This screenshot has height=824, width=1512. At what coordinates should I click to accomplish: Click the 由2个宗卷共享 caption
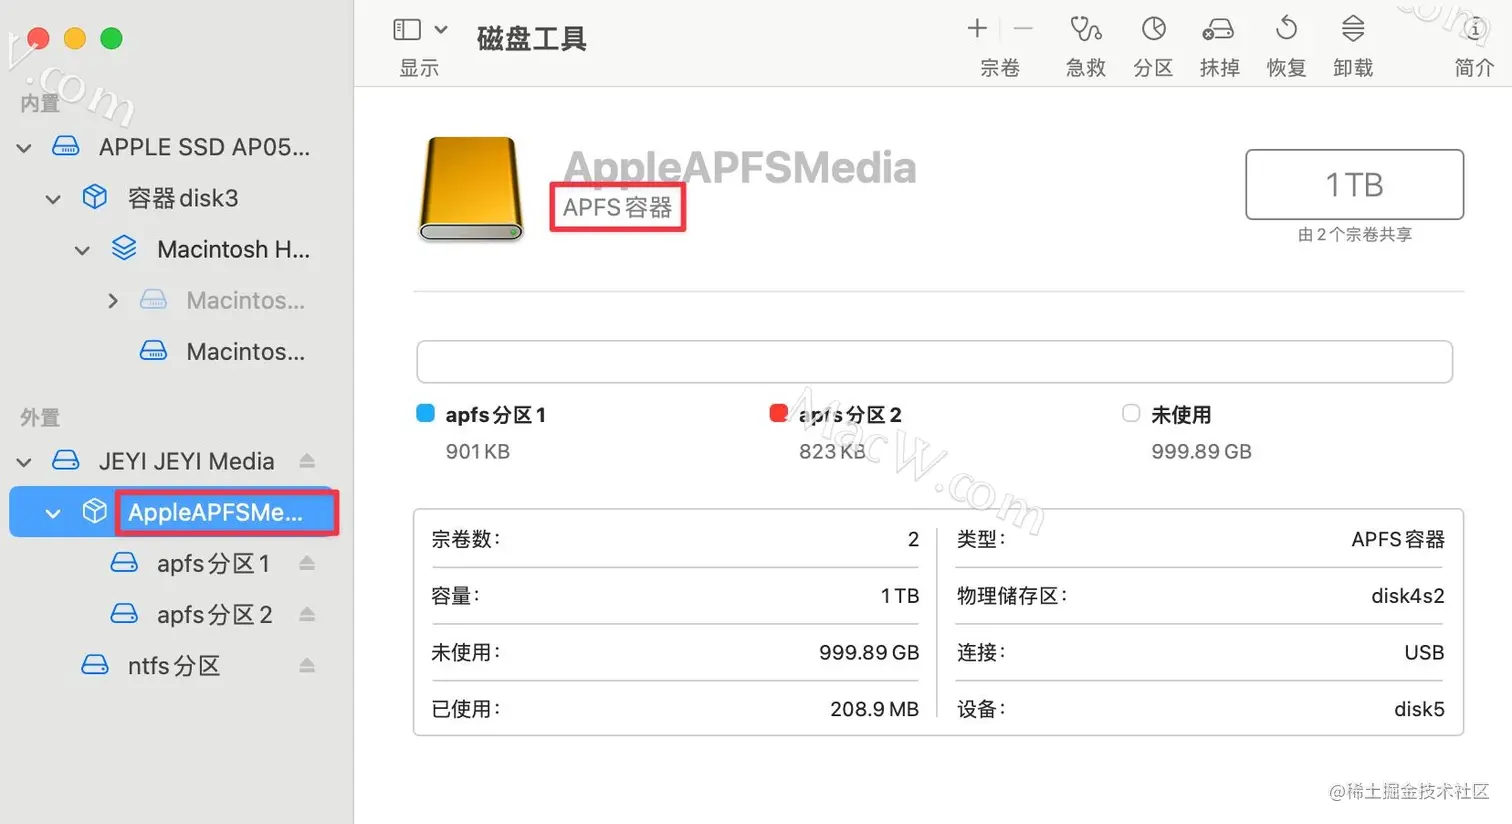pos(1354,235)
